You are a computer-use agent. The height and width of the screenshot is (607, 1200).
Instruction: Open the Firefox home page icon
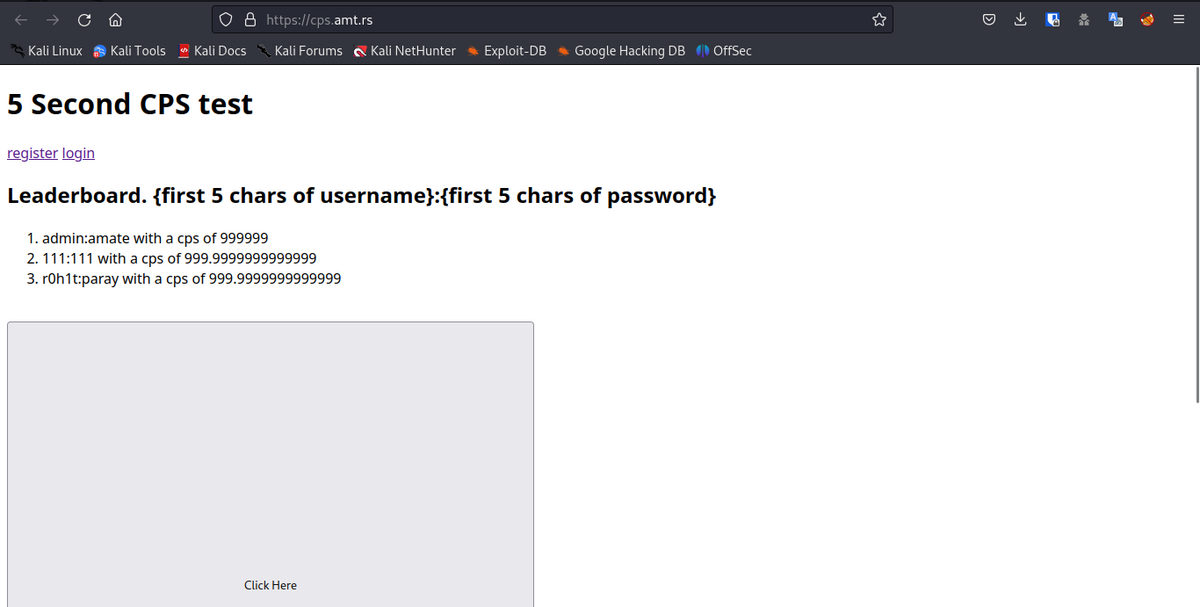pyautogui.click(x=115, y=18)
